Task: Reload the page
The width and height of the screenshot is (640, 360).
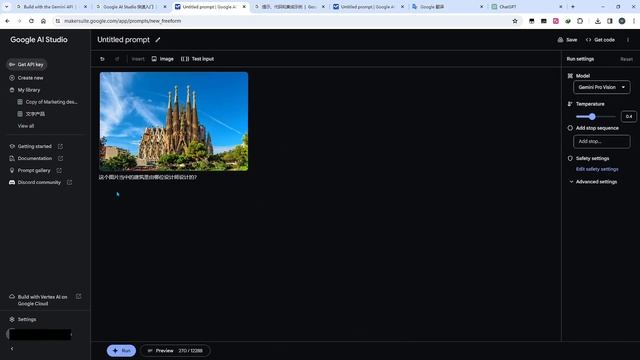Action: click(x=31, y=21)
